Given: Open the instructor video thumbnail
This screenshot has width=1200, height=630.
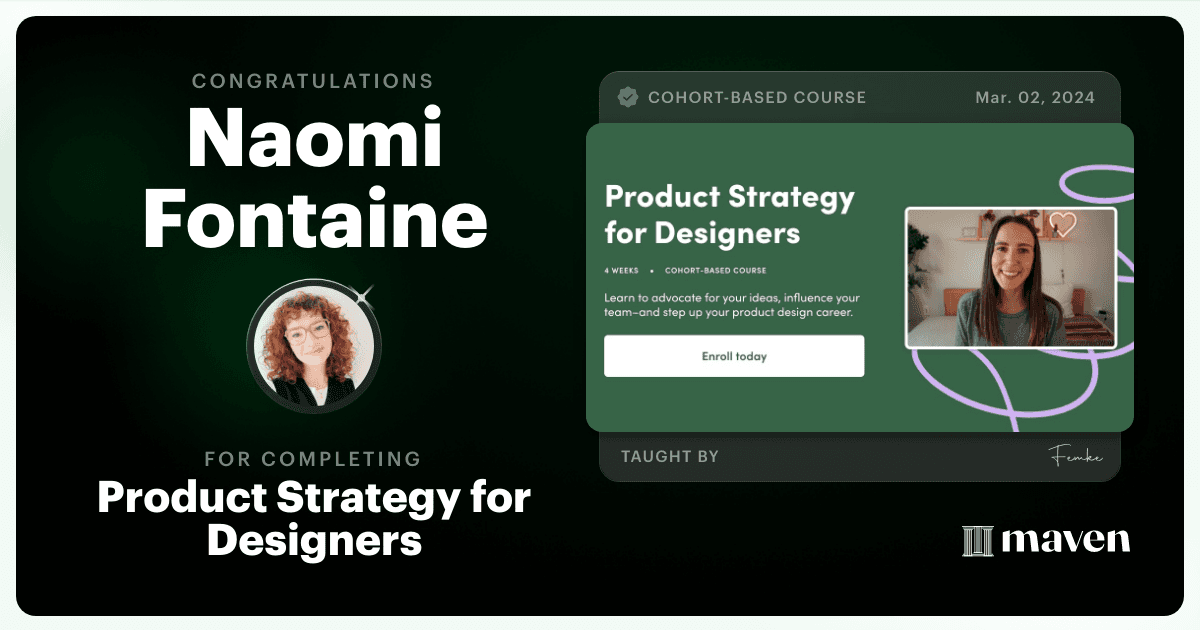Looking at the screenshot, I should pyautogui.click(x=1010, y=277).
